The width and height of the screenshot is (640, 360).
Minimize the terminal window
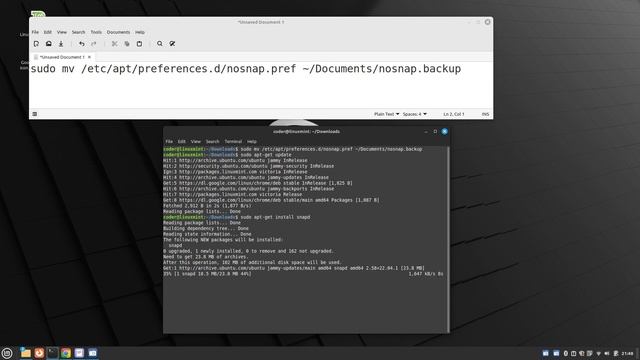pos(426,131)
